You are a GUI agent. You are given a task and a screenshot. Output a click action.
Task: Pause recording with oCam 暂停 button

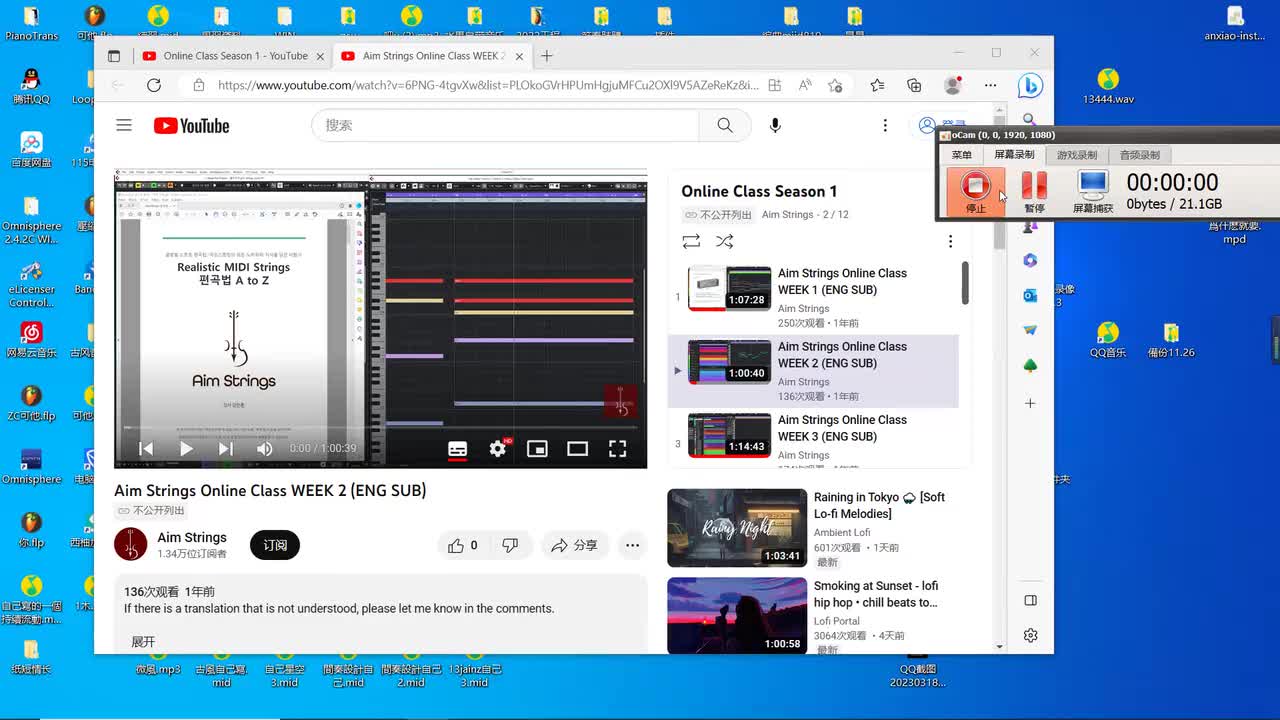[1034, 191]
